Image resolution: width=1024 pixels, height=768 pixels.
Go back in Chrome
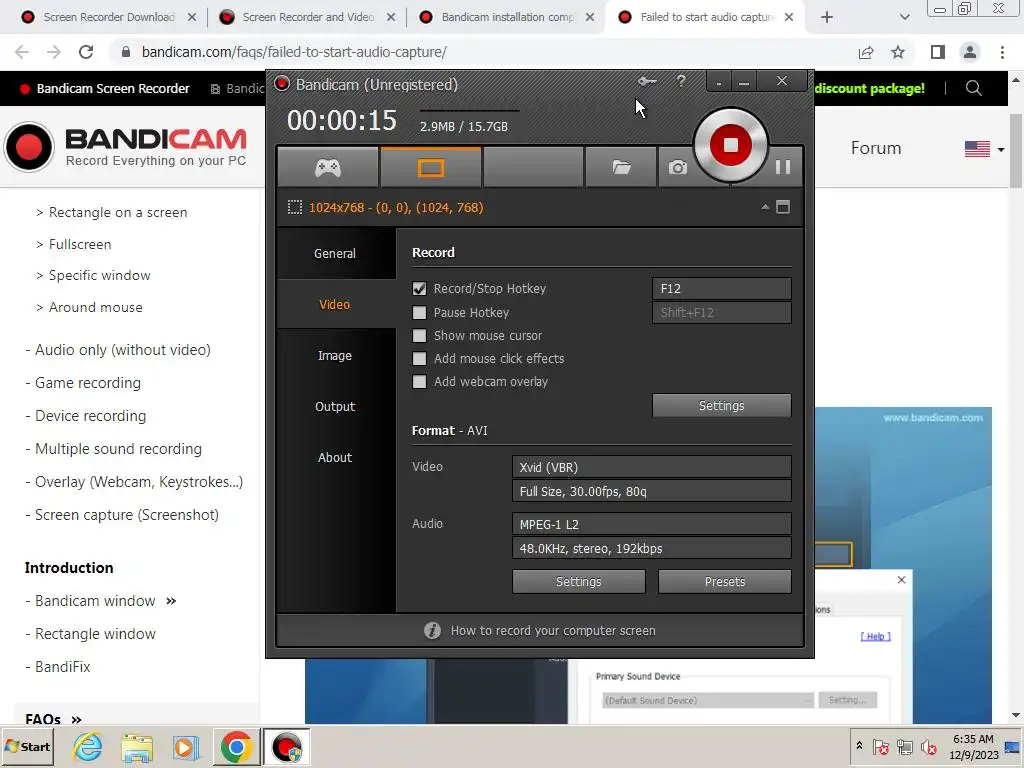click(22, 52)
